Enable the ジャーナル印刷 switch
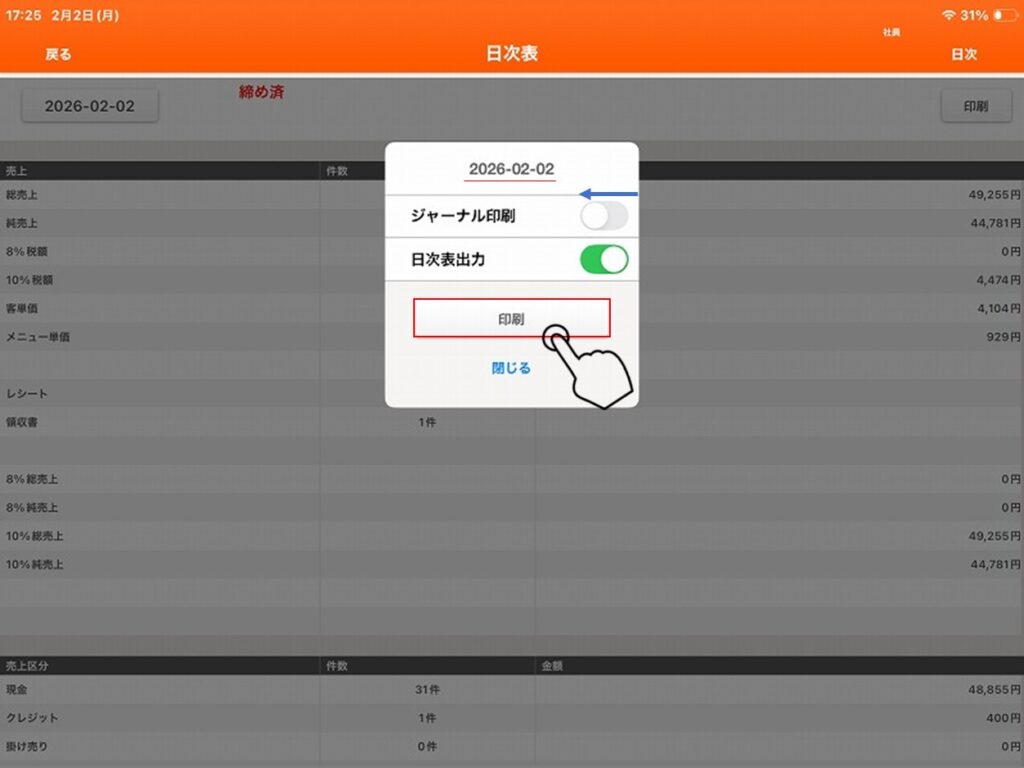The width and height of the screenshot is (1024, 768). pos(604,215)
